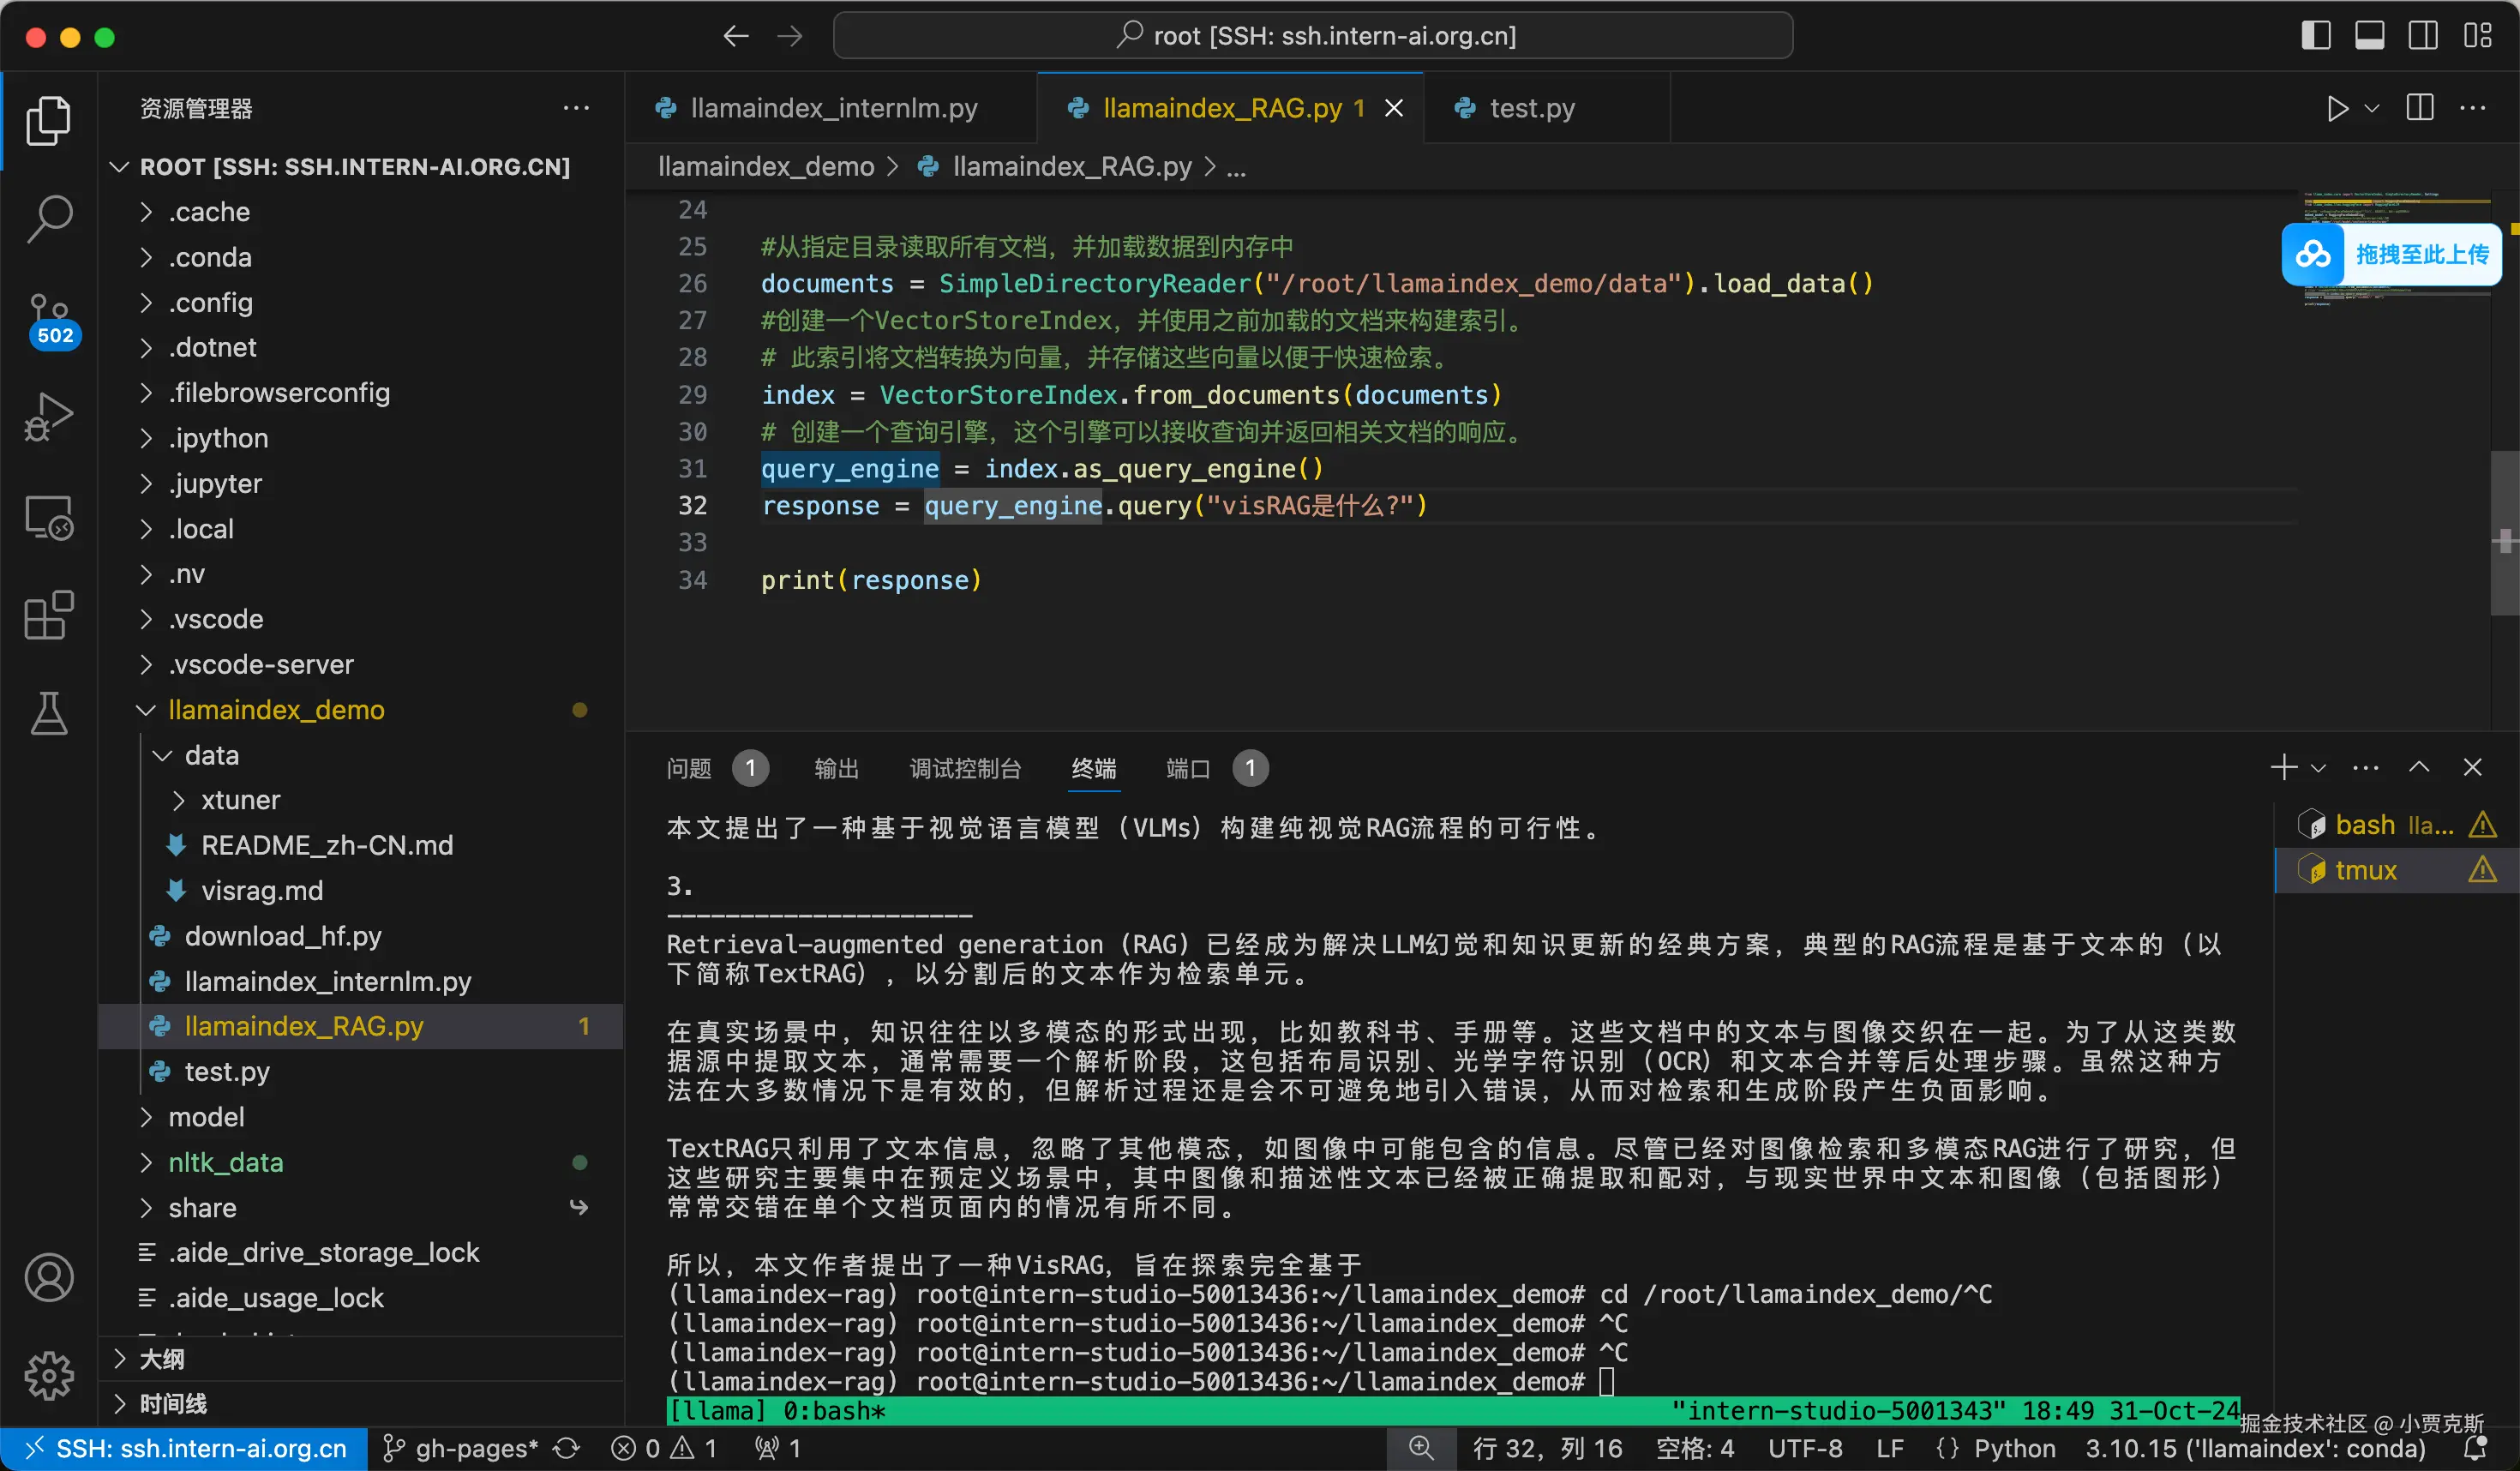This screenshot has width=2520, height=1471.
Task: Open Source Control with 502 badge
Action: [48, 318]
